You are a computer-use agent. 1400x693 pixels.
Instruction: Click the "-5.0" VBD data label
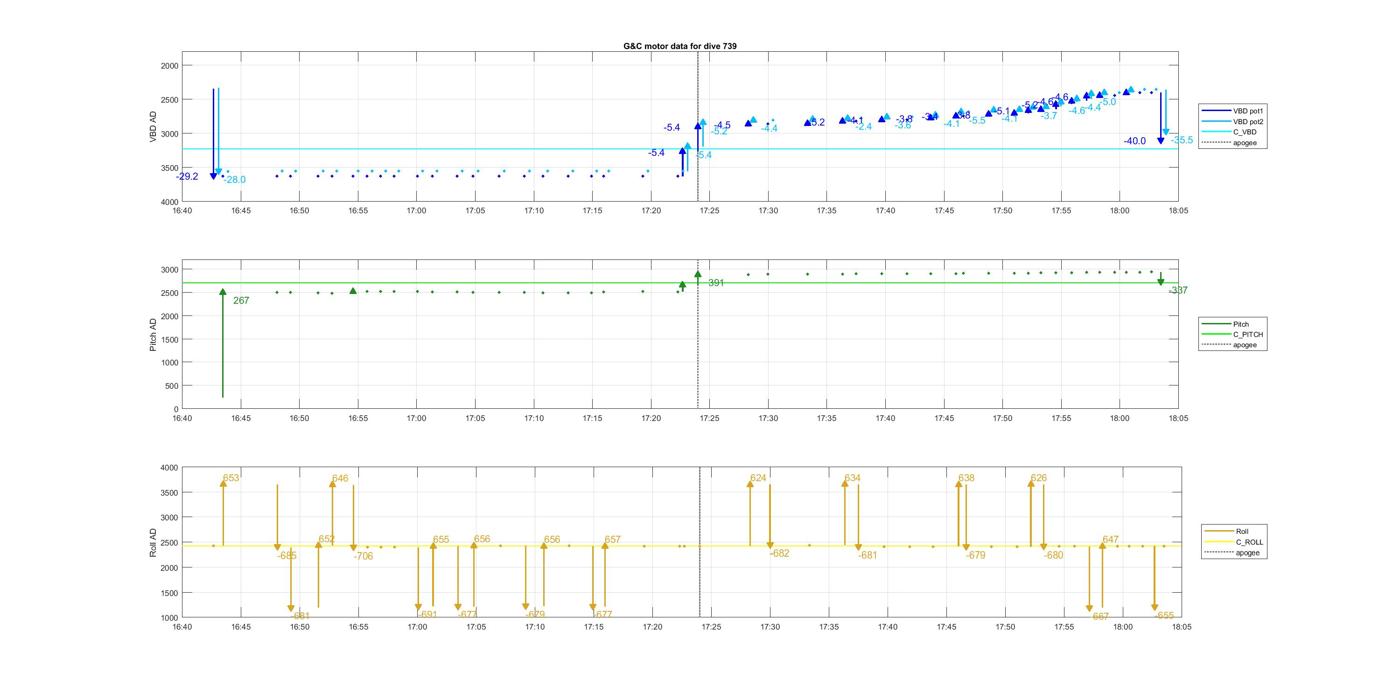pyautogui.click(x=1108, y=102)
